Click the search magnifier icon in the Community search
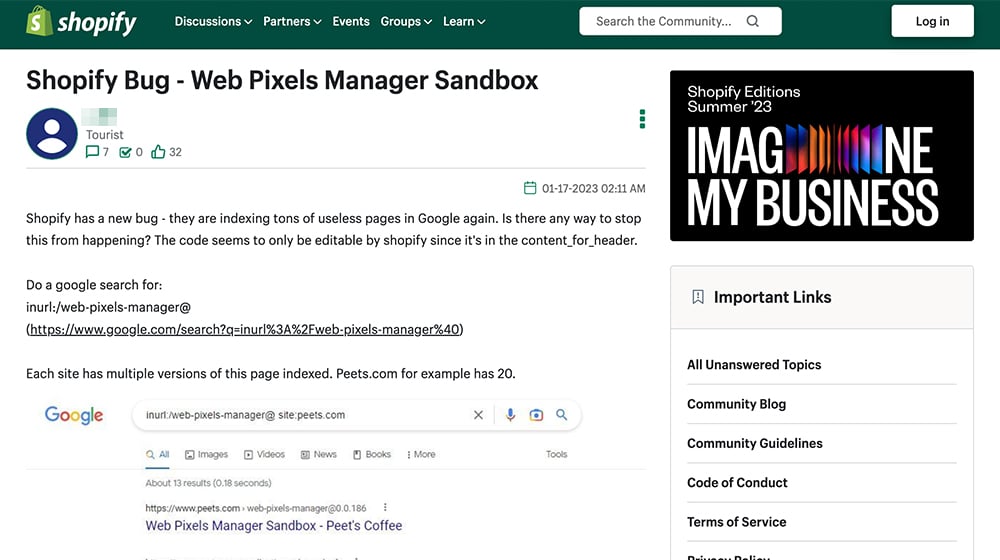The height and width of the screenshot is (560, 1000). [753, 21]
